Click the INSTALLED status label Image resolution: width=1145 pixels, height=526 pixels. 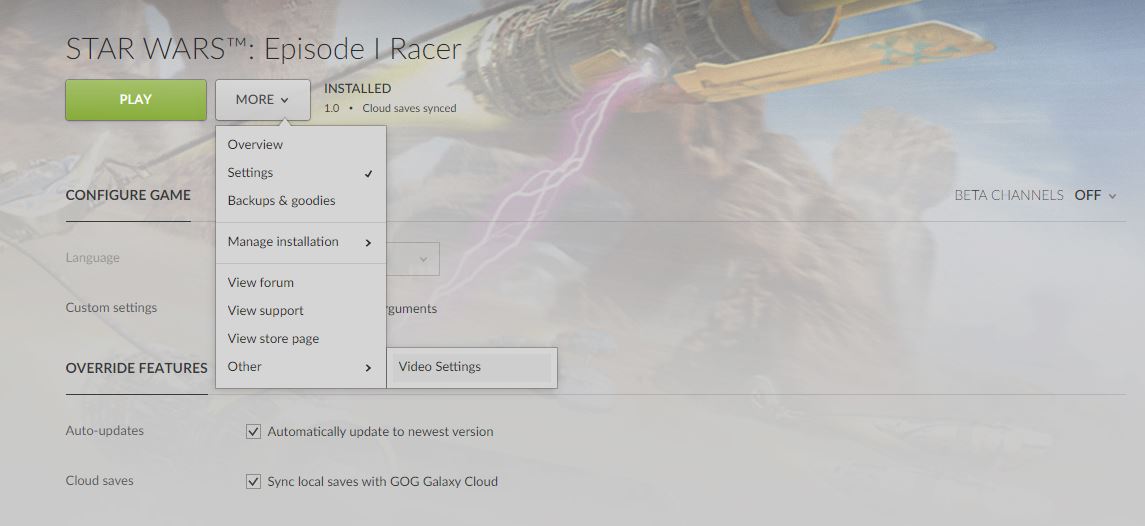point(357,88)
